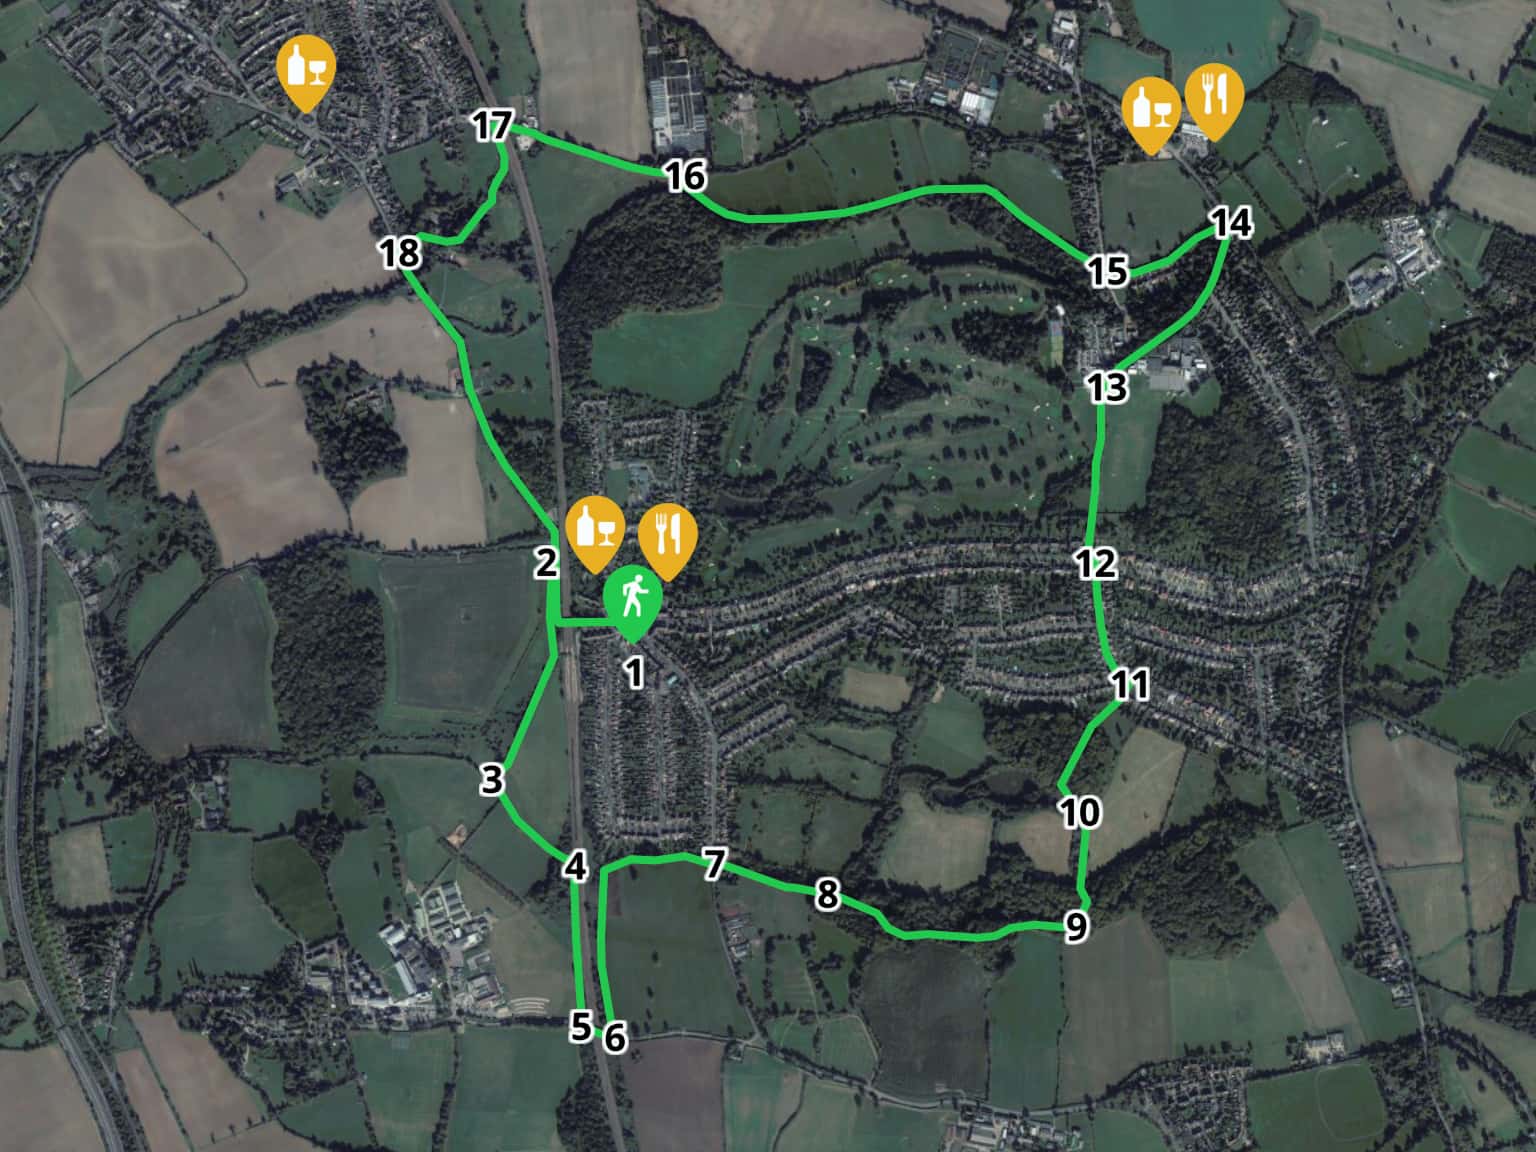Click waypoint 7 marker

(713, 864)
